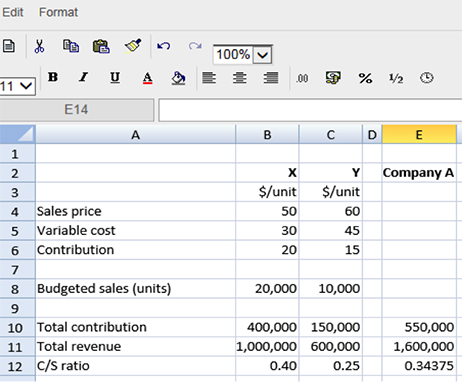Click the Paste clipboard icon
This screenshot has height=382, width=462.
point(101,46)
